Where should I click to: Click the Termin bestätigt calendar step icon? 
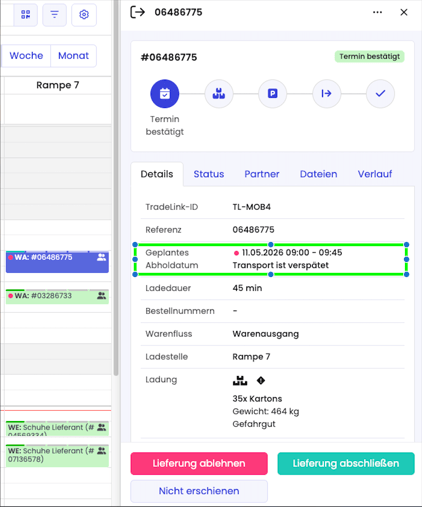click(x=165, y=94)
